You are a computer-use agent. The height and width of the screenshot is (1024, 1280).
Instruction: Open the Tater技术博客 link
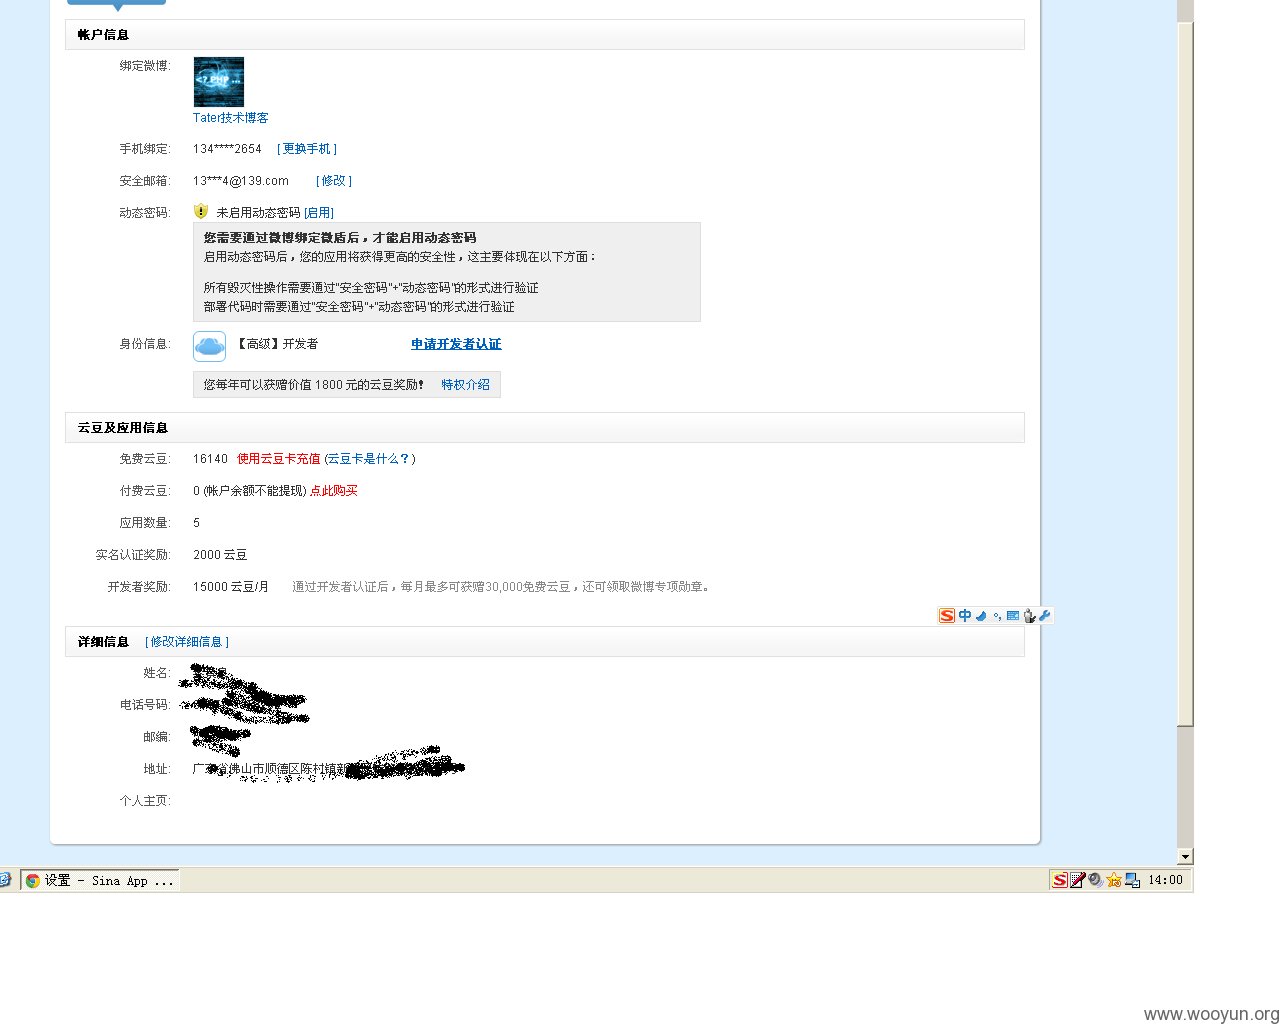[x=231, y=118]
